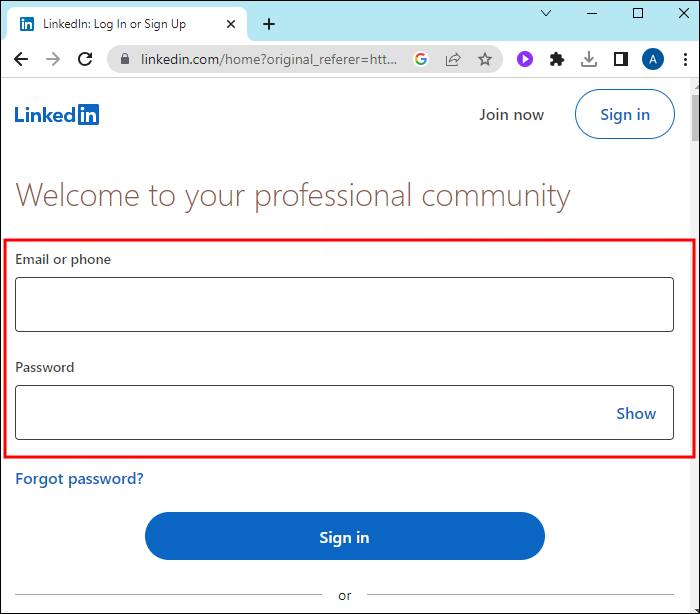Image resolution: width=700 pixels, height=614 pixels.
Task: Select the LinkedIn Log In tab
Action: point(120,24)
